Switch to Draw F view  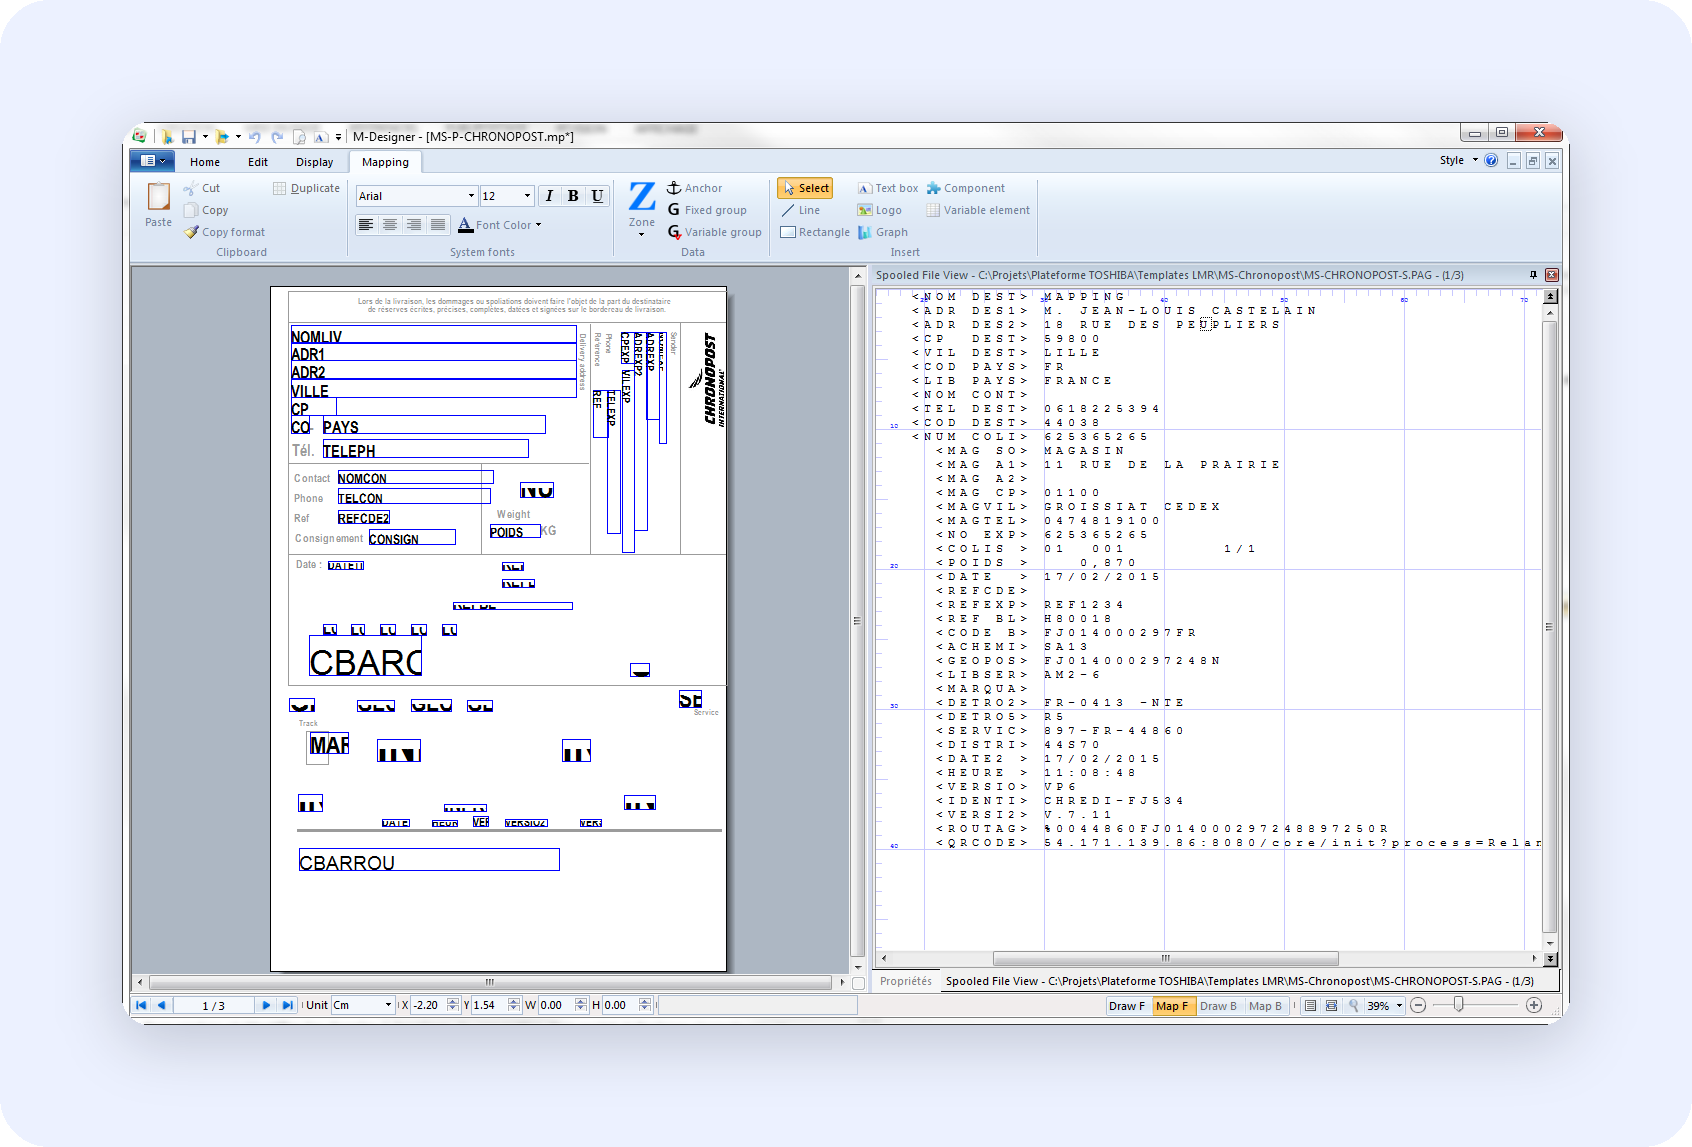1127,1006
